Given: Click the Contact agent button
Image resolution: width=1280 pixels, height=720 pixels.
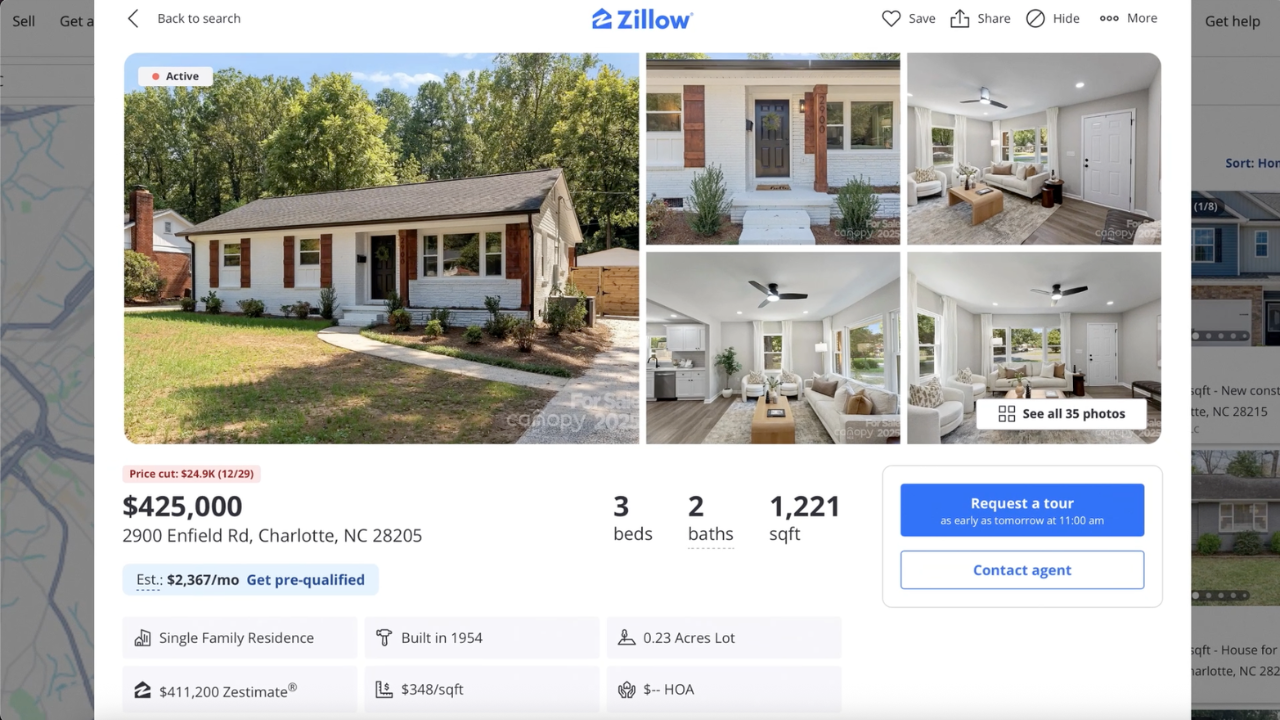Looking at the screenshot, I should coord(1022,570).
